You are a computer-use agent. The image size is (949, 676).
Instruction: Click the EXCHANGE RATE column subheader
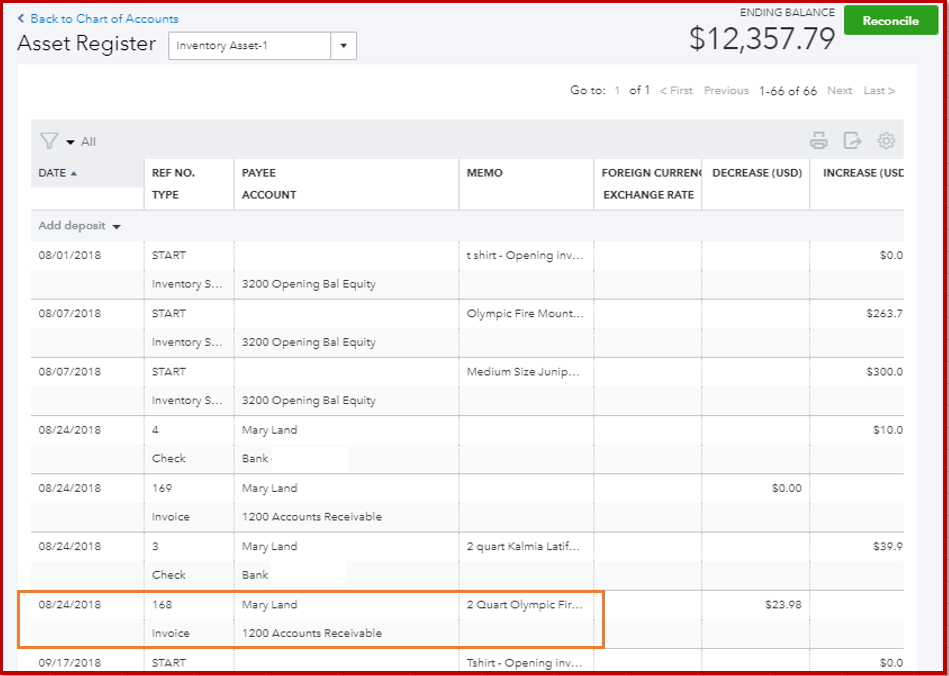coord(648,195)
